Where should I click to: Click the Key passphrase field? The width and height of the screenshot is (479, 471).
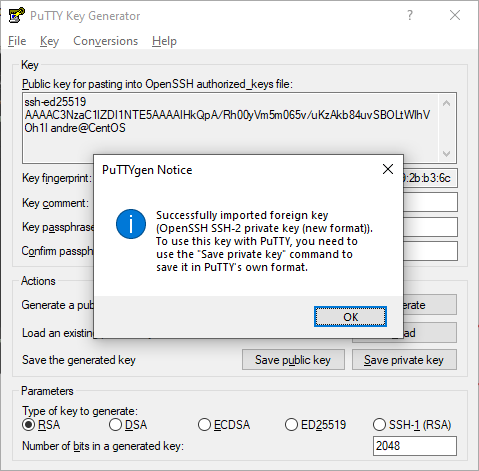(430, 227)
